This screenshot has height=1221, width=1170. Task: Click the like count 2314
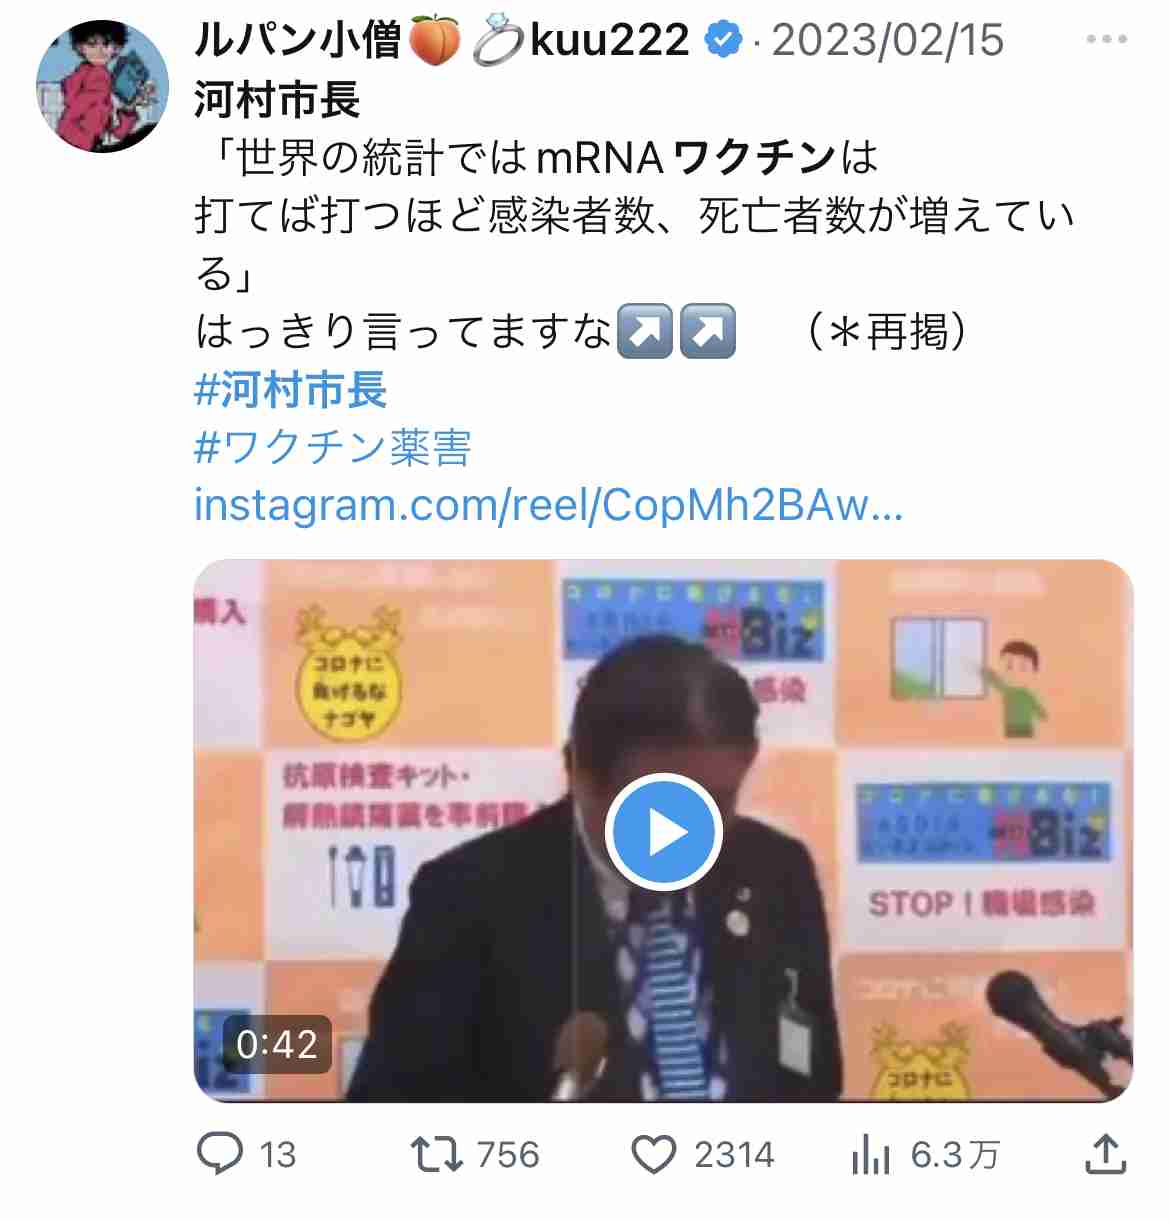pyautogui.click(x=734, y=1155)
